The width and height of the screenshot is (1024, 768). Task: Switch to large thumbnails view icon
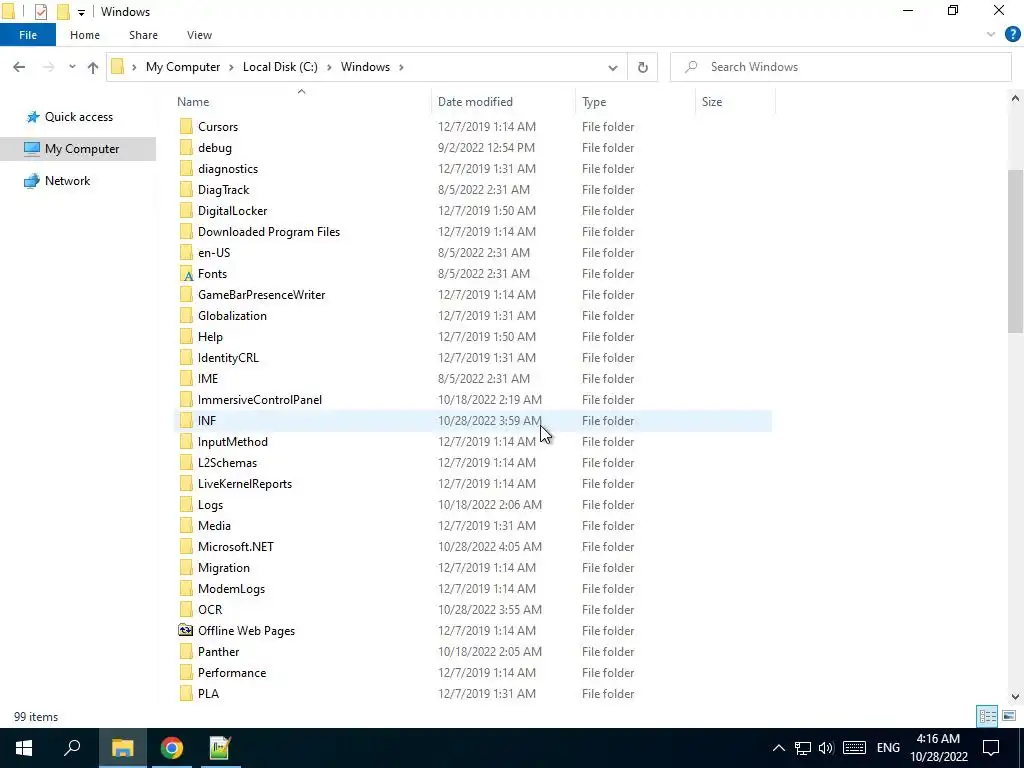tap(1008, 716)
